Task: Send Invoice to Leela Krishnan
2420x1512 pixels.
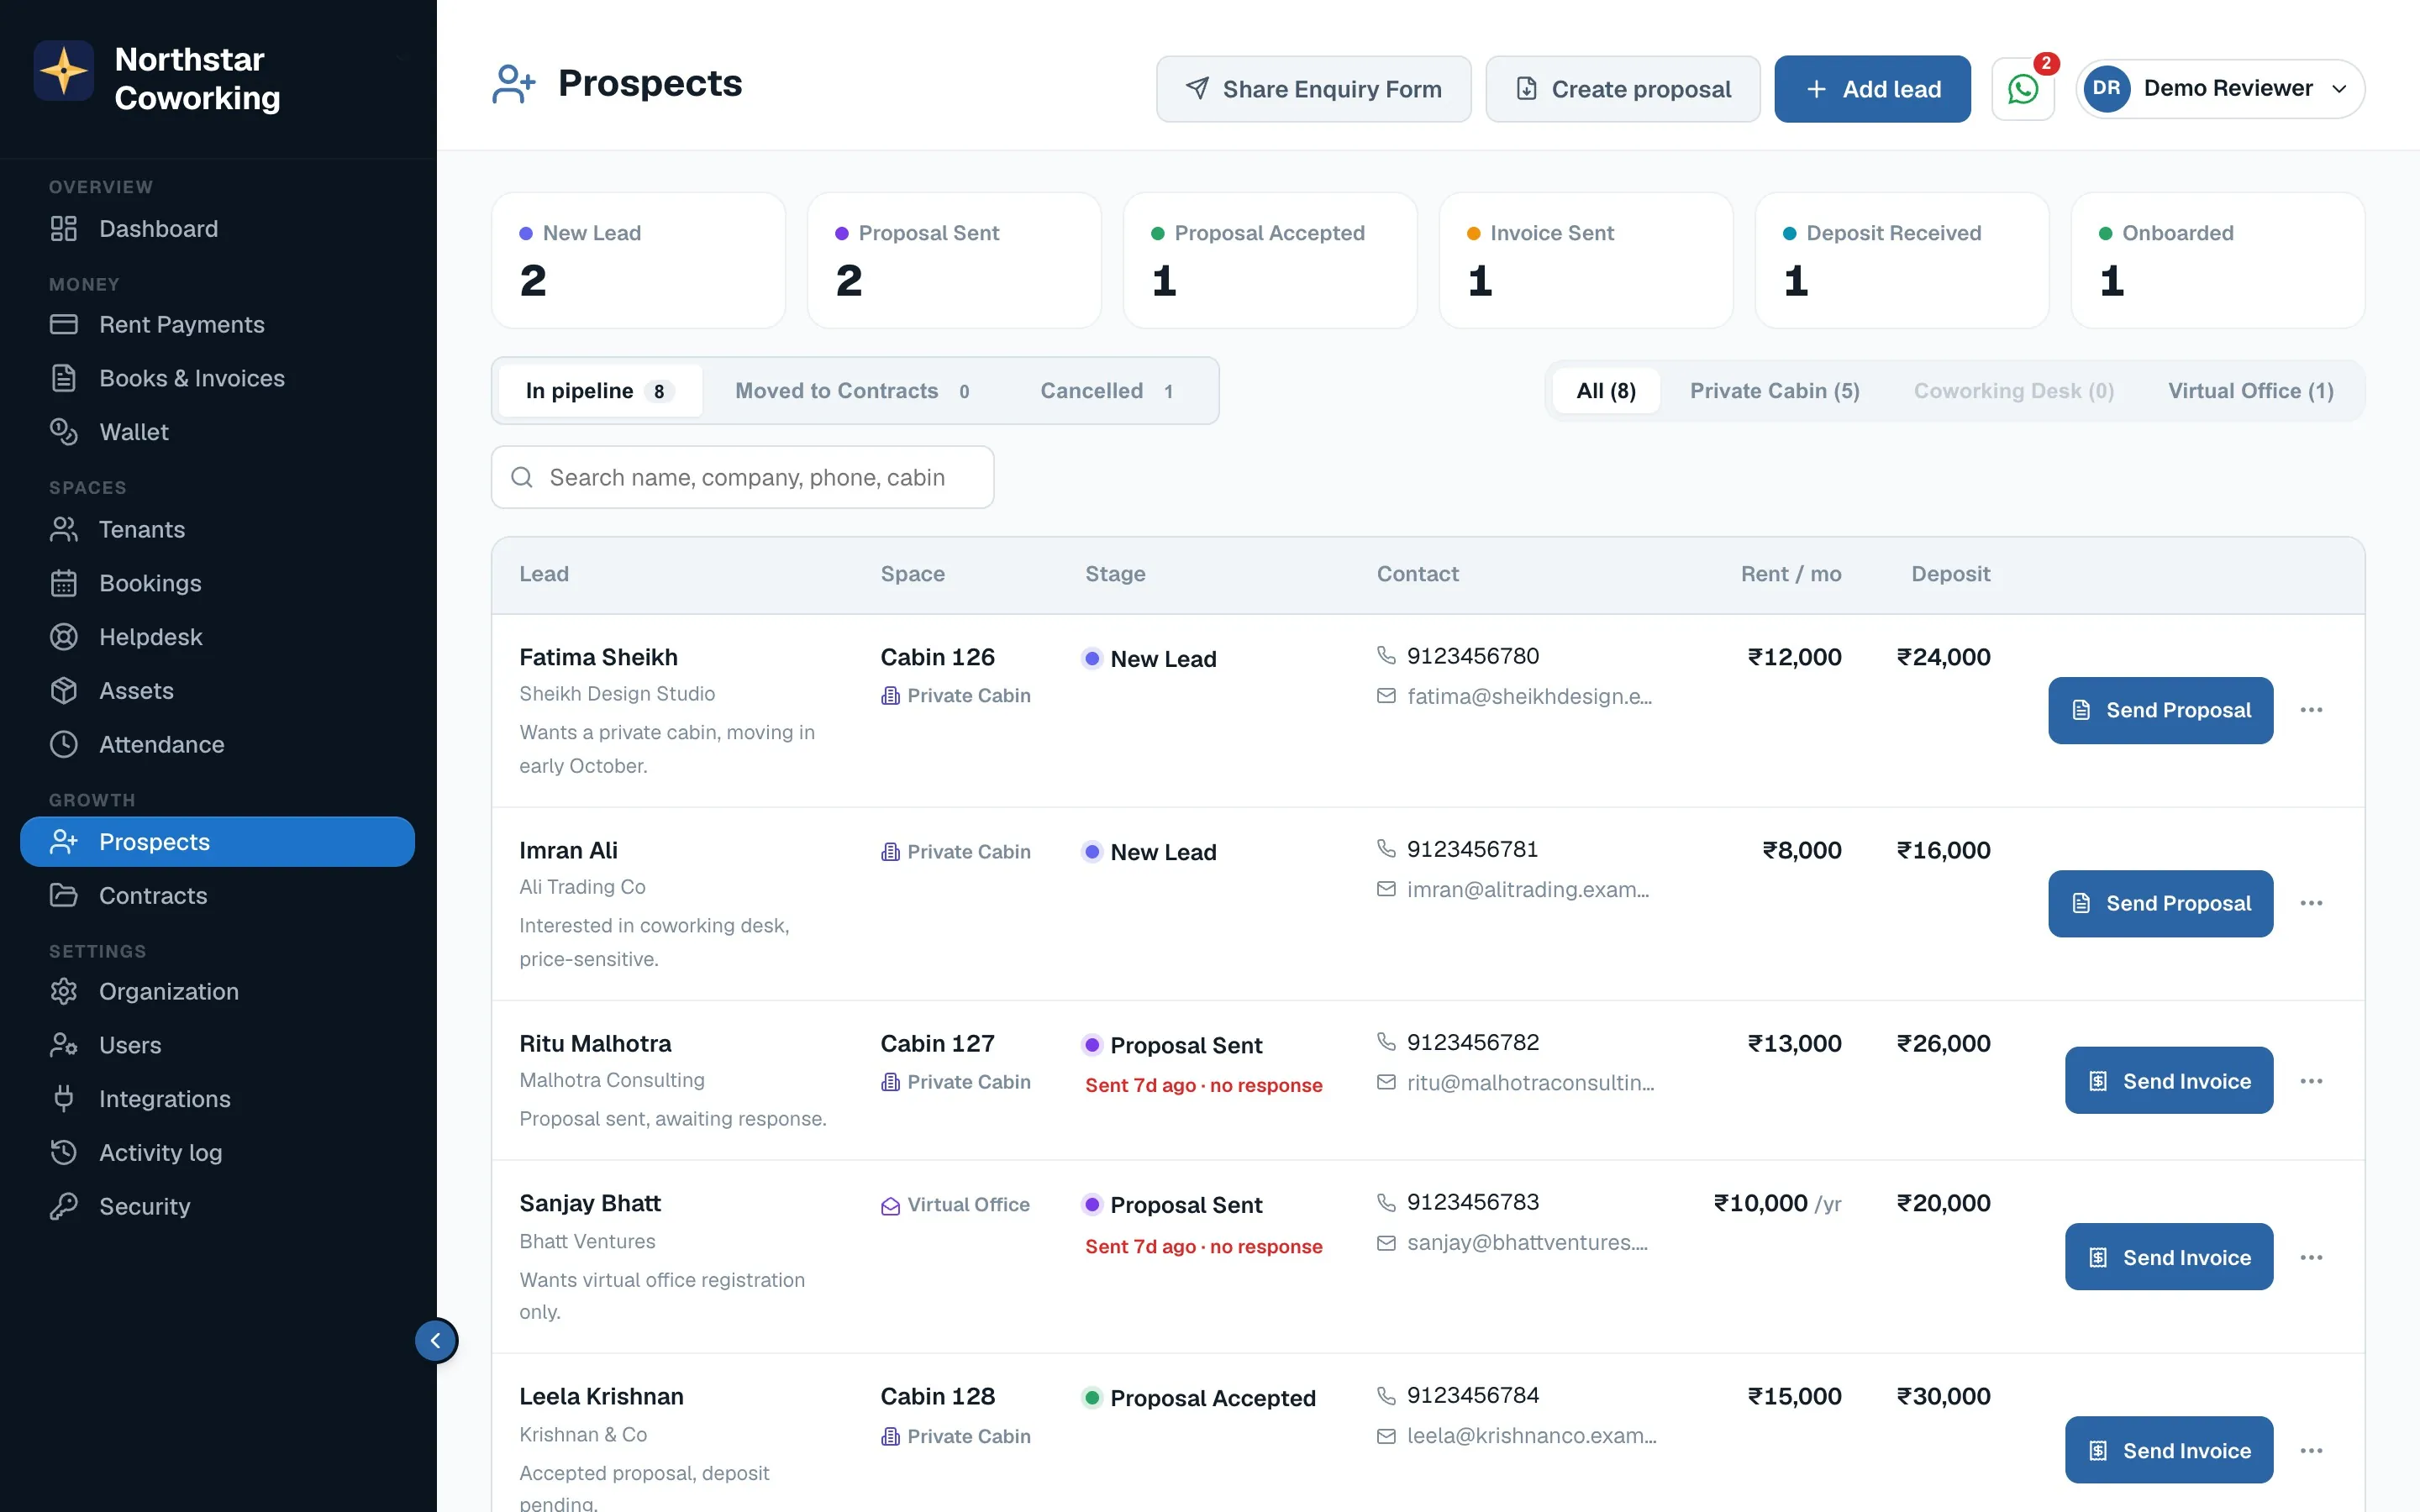Action: click(x=2168, y=1450)
